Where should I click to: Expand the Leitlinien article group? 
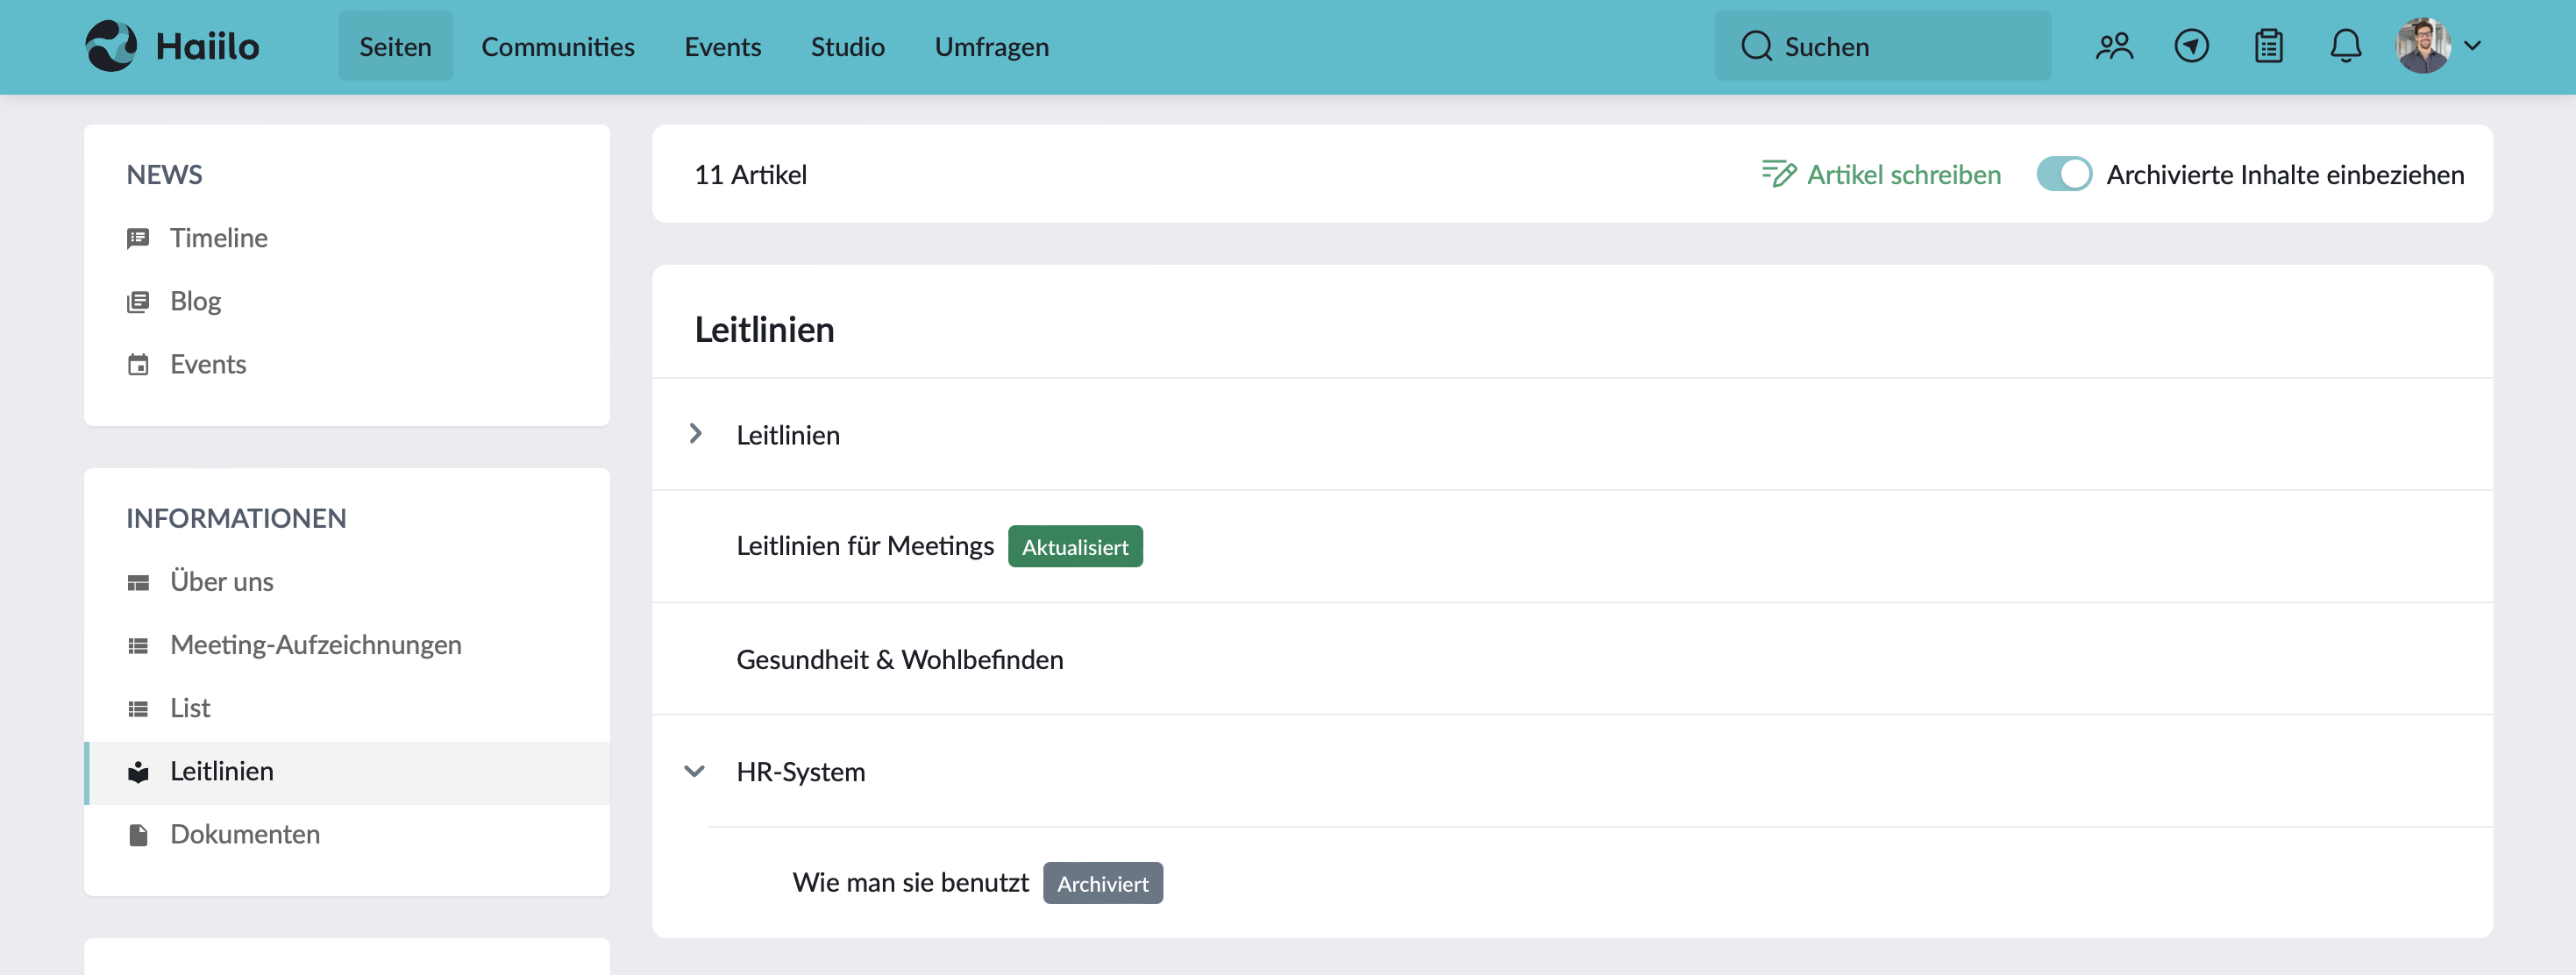(695, 434)
